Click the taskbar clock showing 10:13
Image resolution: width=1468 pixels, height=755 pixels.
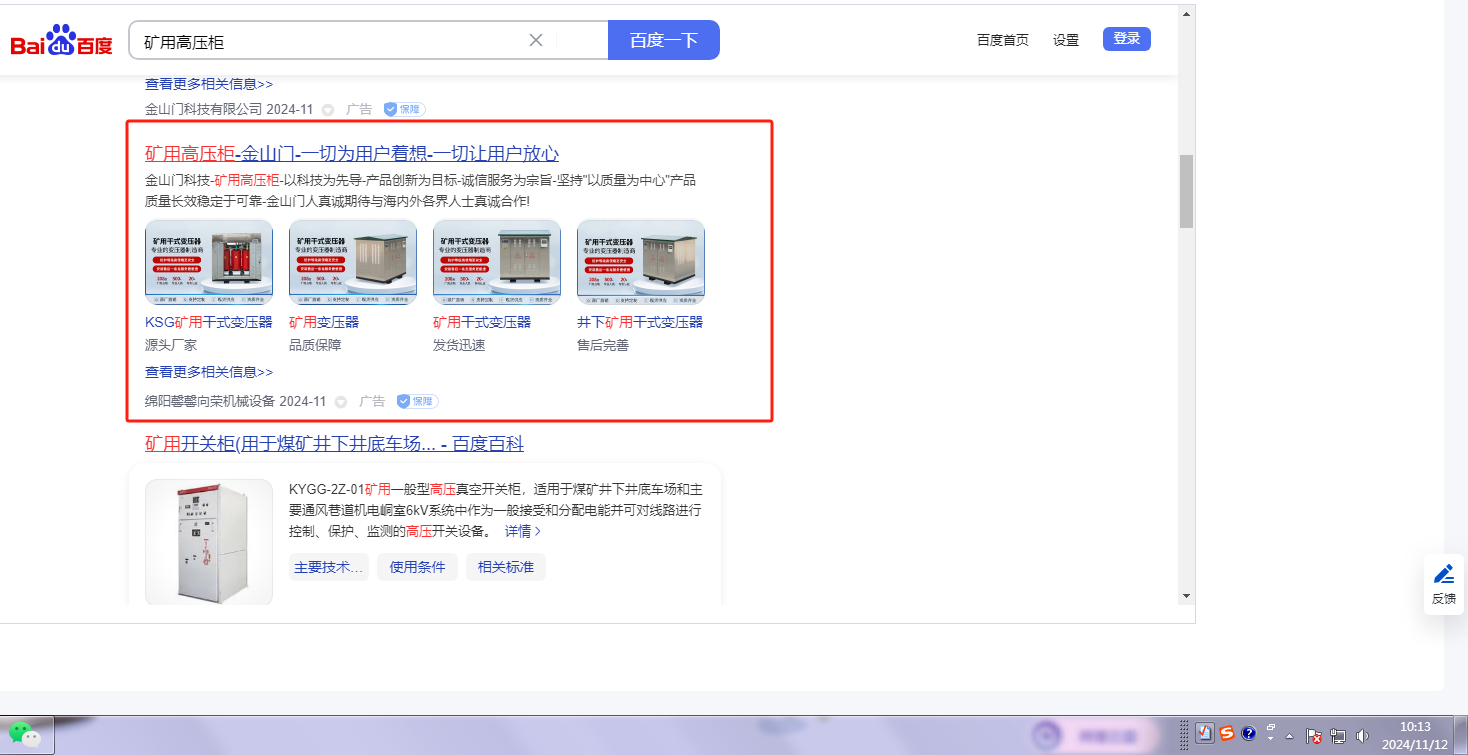pyautogui.click(x=1415, y=735)
